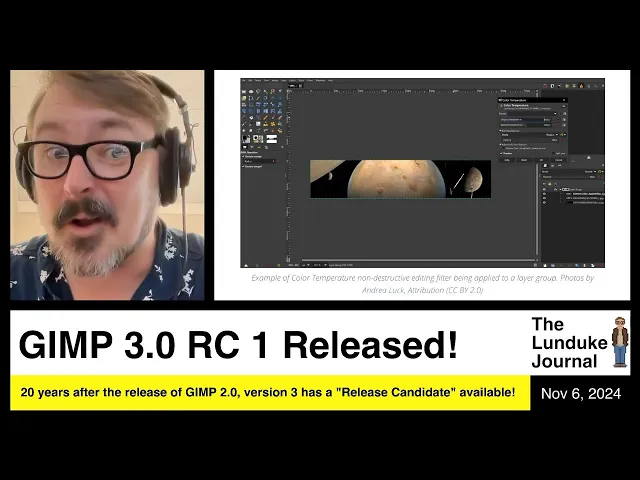The height and width of the screenshot is (480, 640).
Task: Adjust the Original temperature slider
Action: point(526,120)
